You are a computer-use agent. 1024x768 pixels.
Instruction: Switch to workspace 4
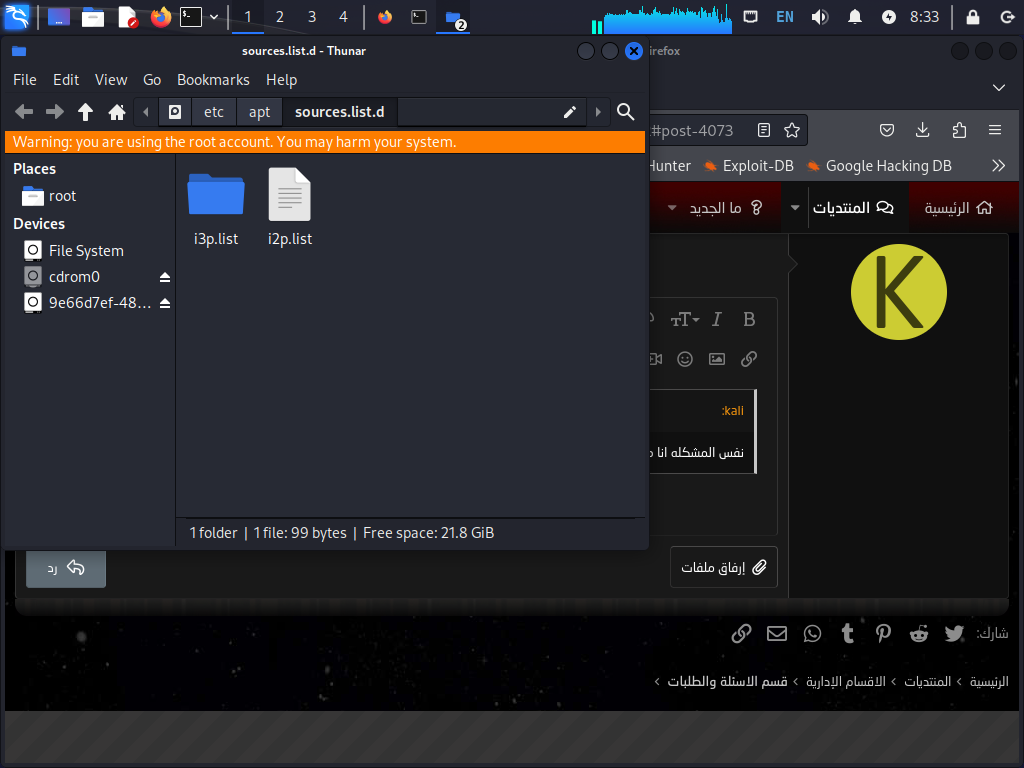[x=344, y=17]
